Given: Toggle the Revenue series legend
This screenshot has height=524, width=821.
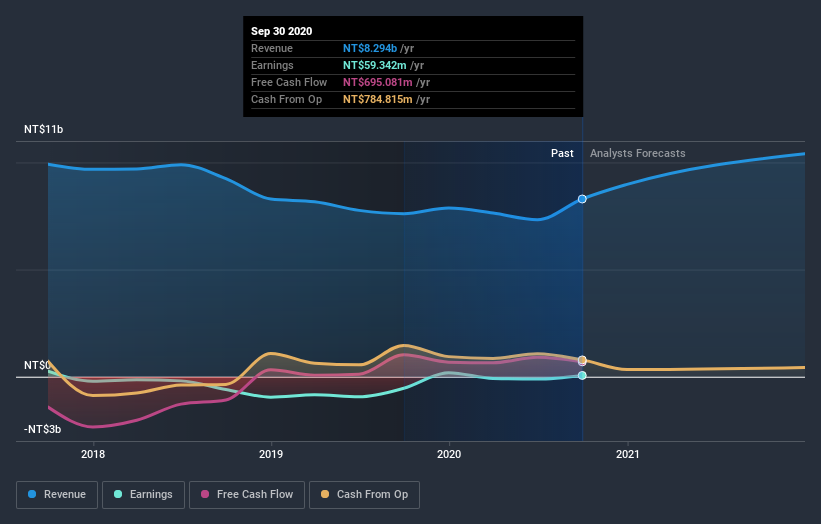Looking at the screenshot, I should tap(57, 495).
